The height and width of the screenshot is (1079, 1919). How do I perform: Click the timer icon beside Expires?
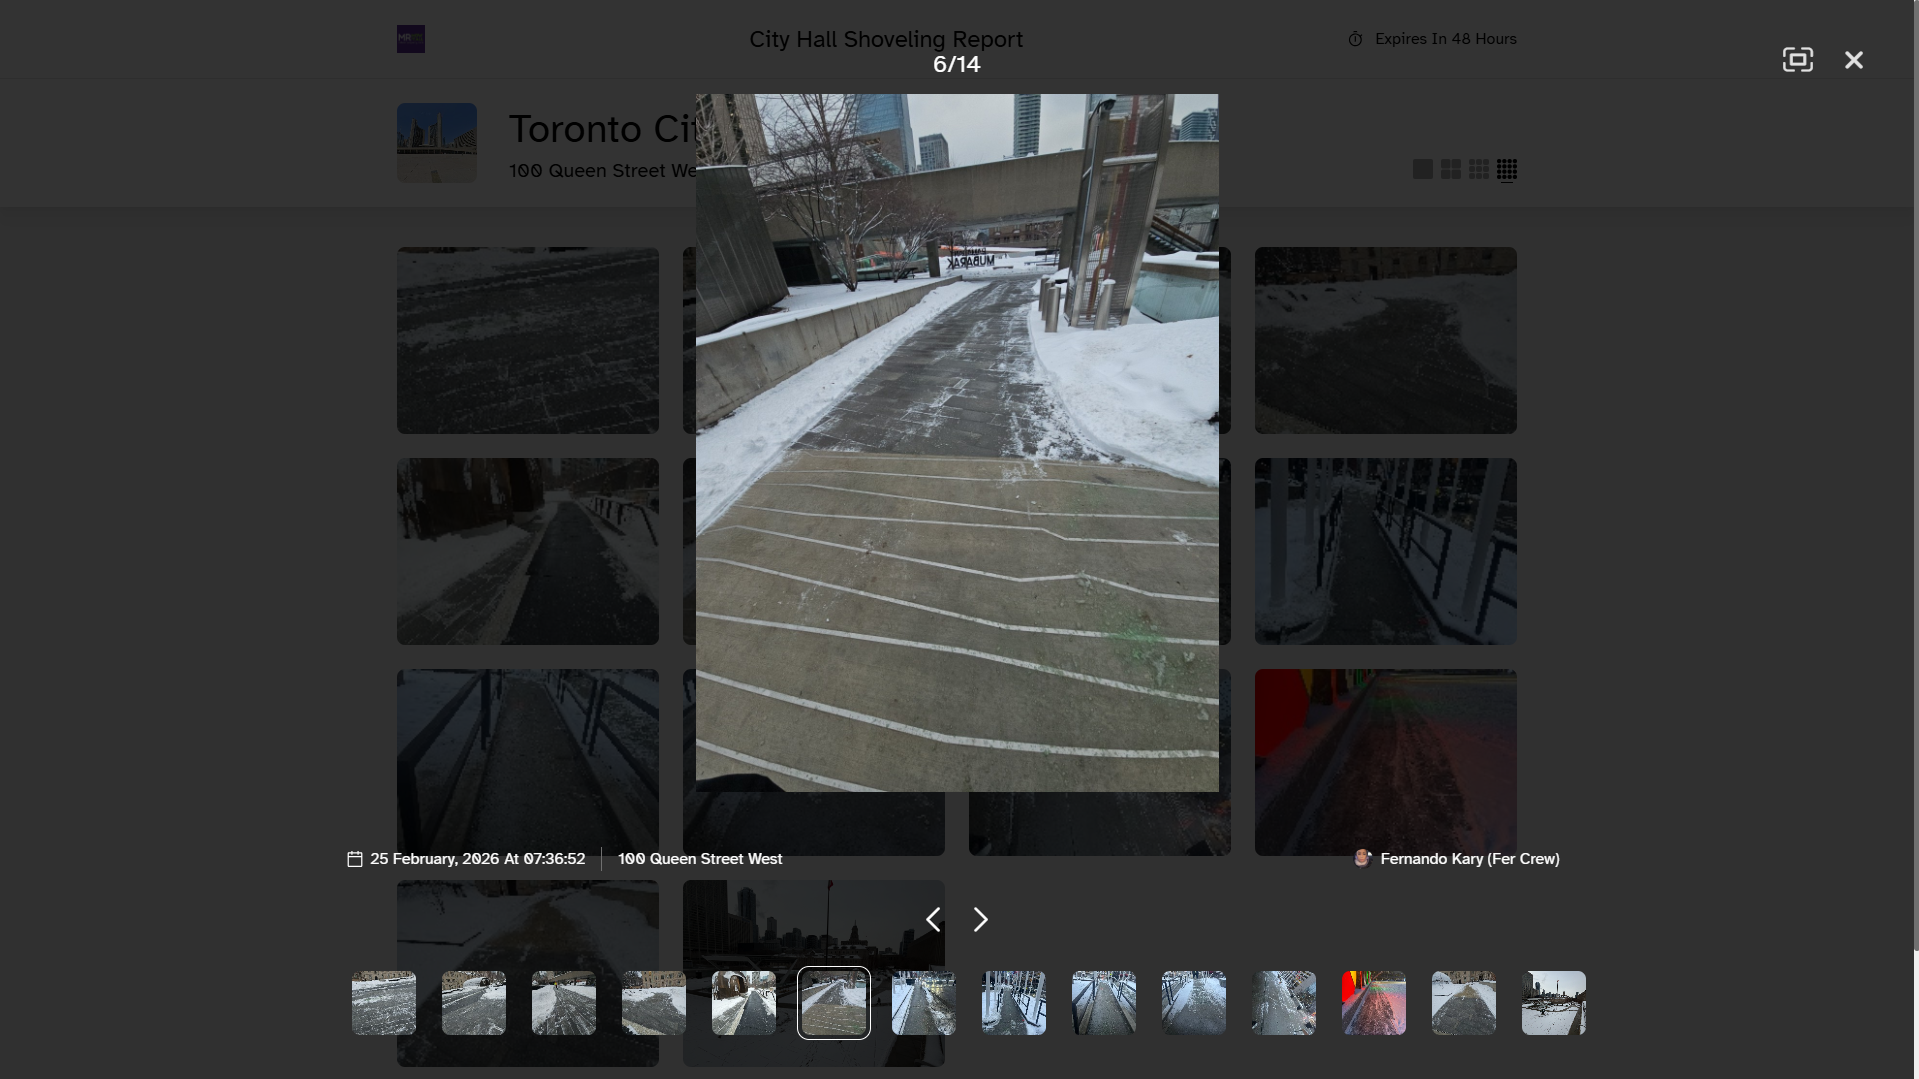[x=1355, y=39]
